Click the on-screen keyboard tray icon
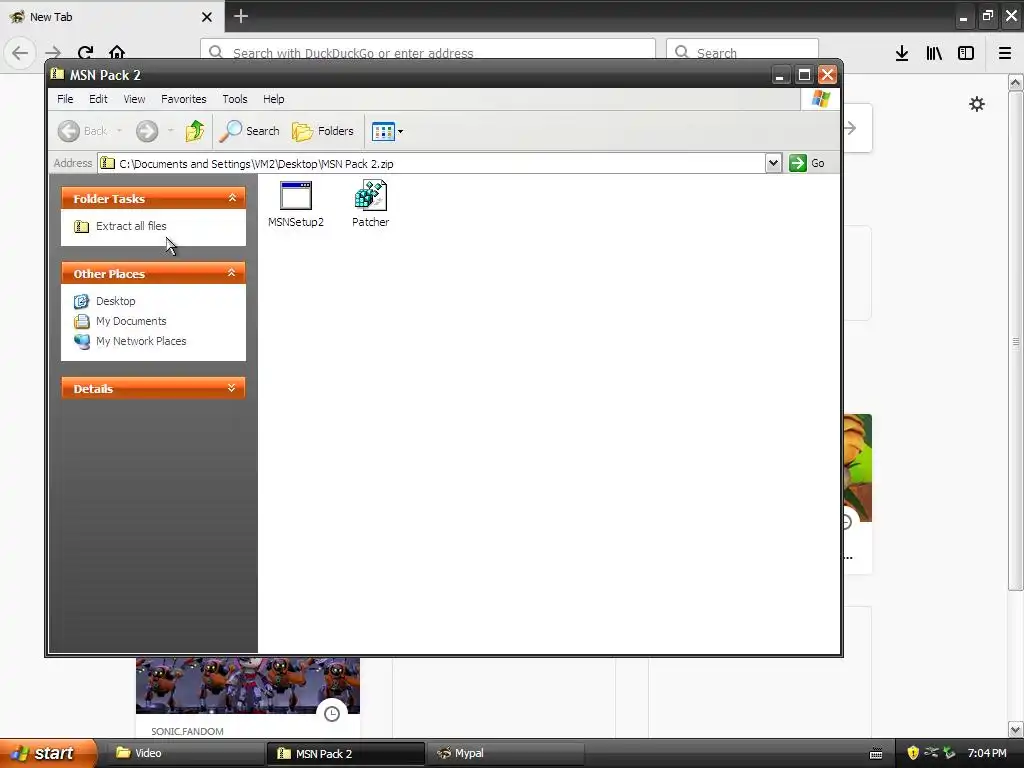The width and height of the screenshot is (1024, 768). click(876, 754)
